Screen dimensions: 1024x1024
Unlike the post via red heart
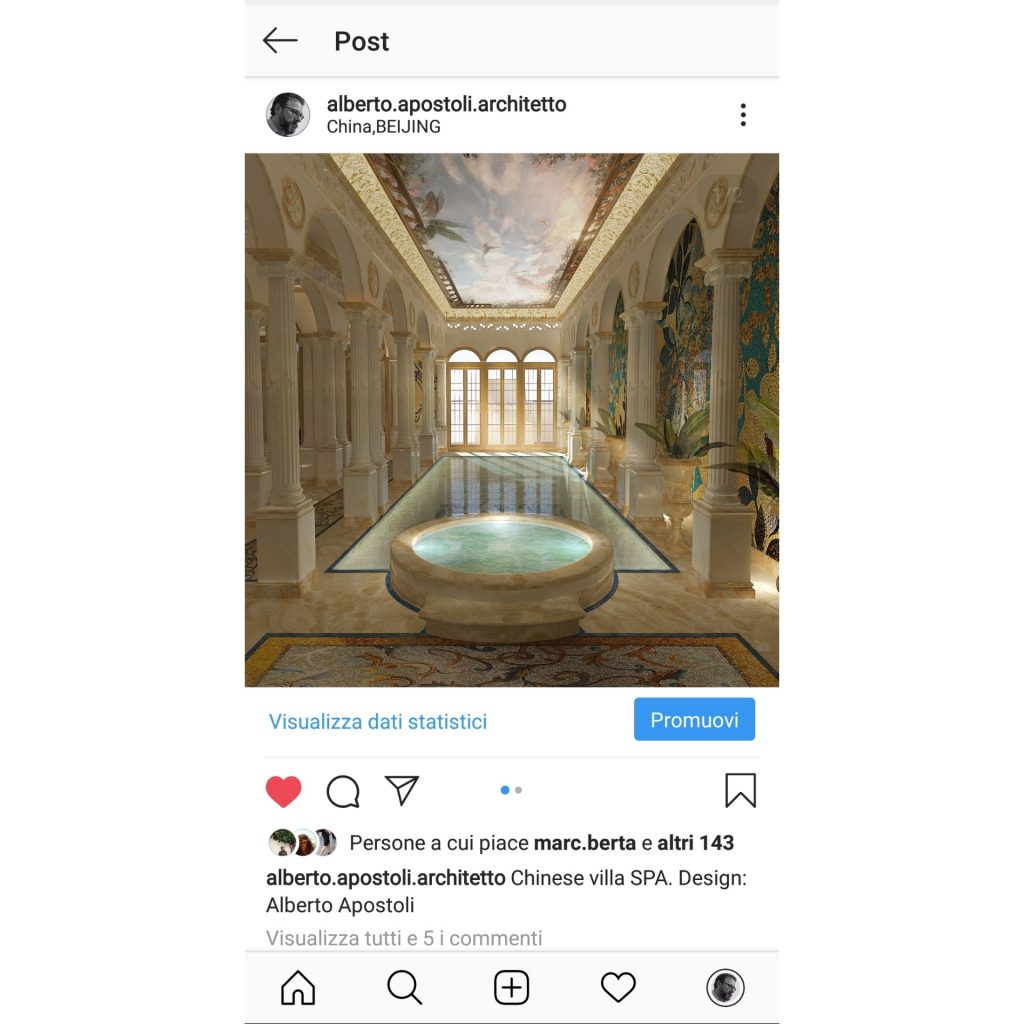283,791
